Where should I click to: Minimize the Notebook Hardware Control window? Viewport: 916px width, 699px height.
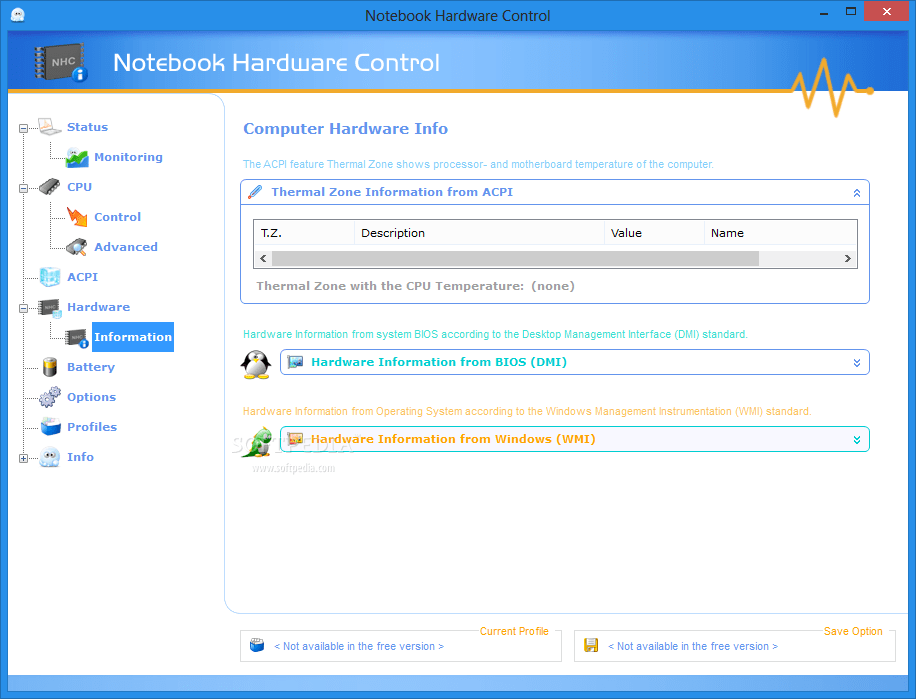(x=824, y=12)
